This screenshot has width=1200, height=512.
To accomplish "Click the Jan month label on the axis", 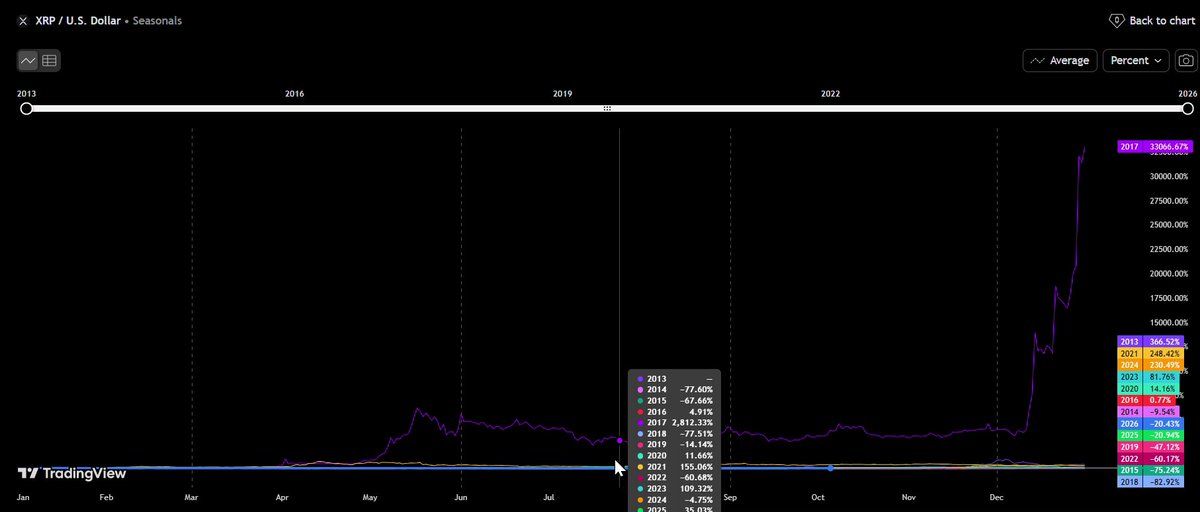I will pos(25,496).
